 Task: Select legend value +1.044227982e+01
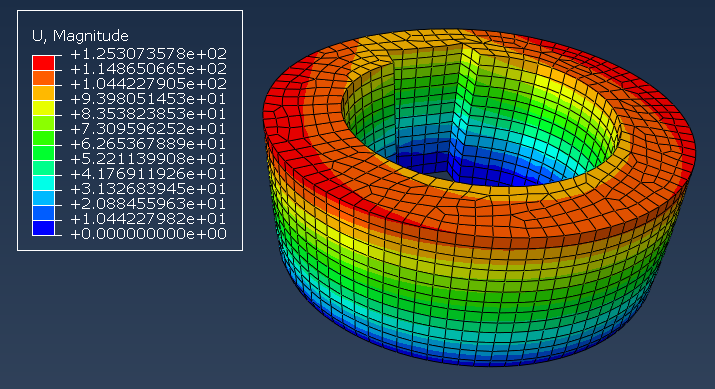tap(149, 219)
